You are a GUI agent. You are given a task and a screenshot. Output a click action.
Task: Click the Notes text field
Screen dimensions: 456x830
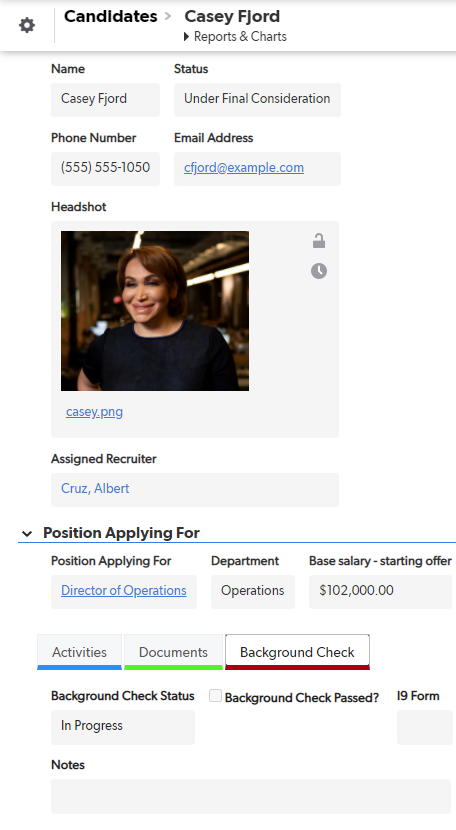251,796
